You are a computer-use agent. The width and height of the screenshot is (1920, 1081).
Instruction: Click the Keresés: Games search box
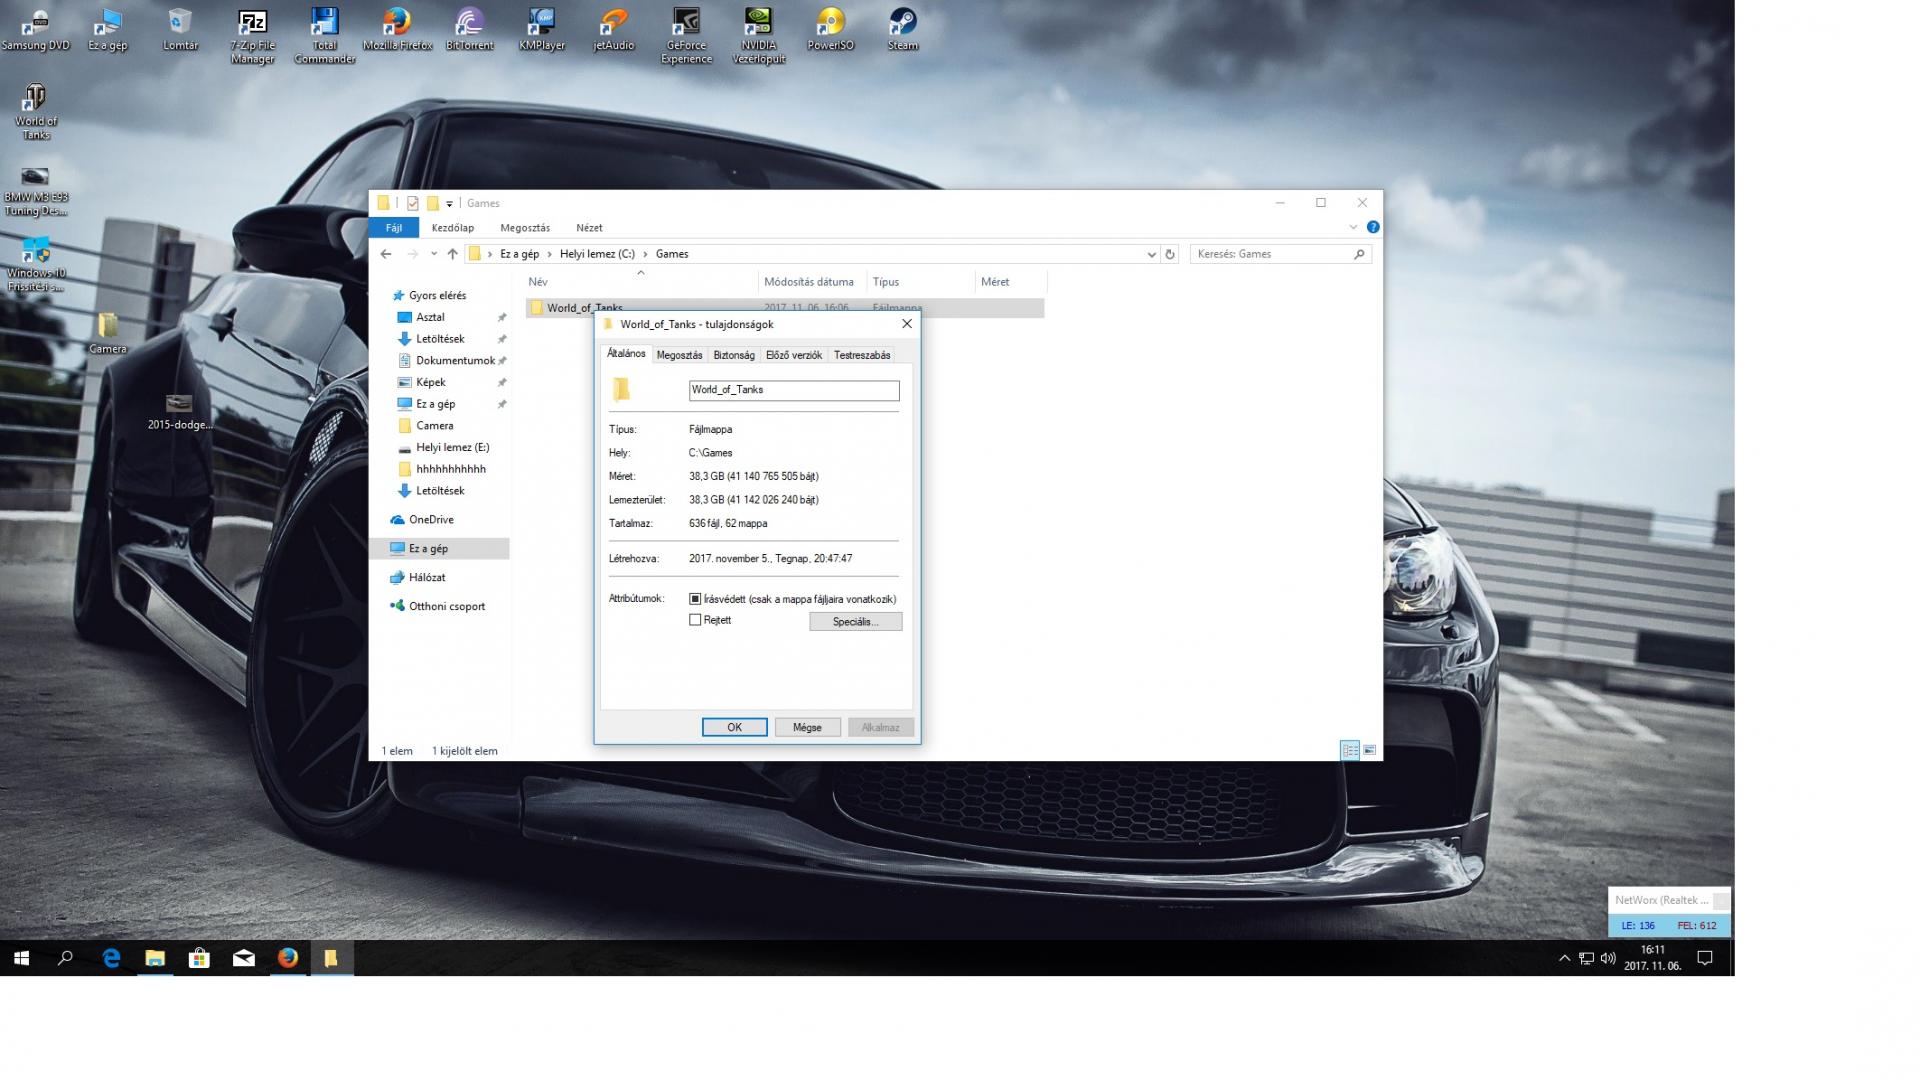[1279, 254]
